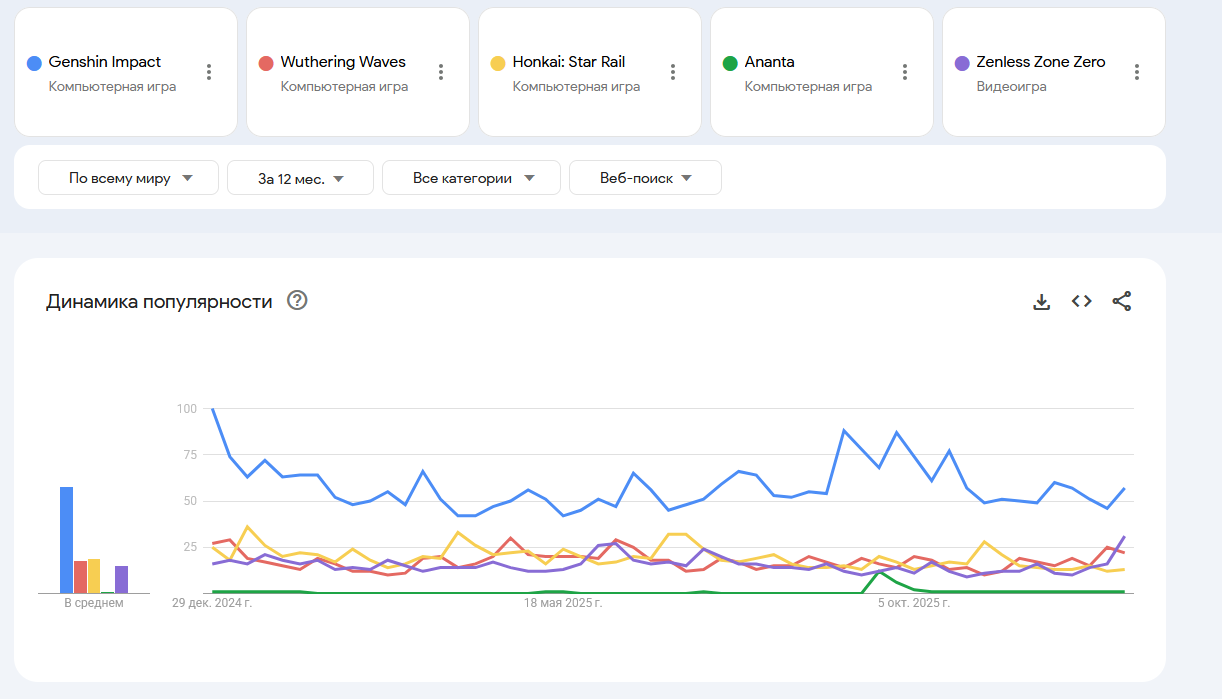Viewport: 1222px width, 699px height.
Task: Click the blue Genshin Impact color dot
Action: pyautogui.click(x=34, y=63)
